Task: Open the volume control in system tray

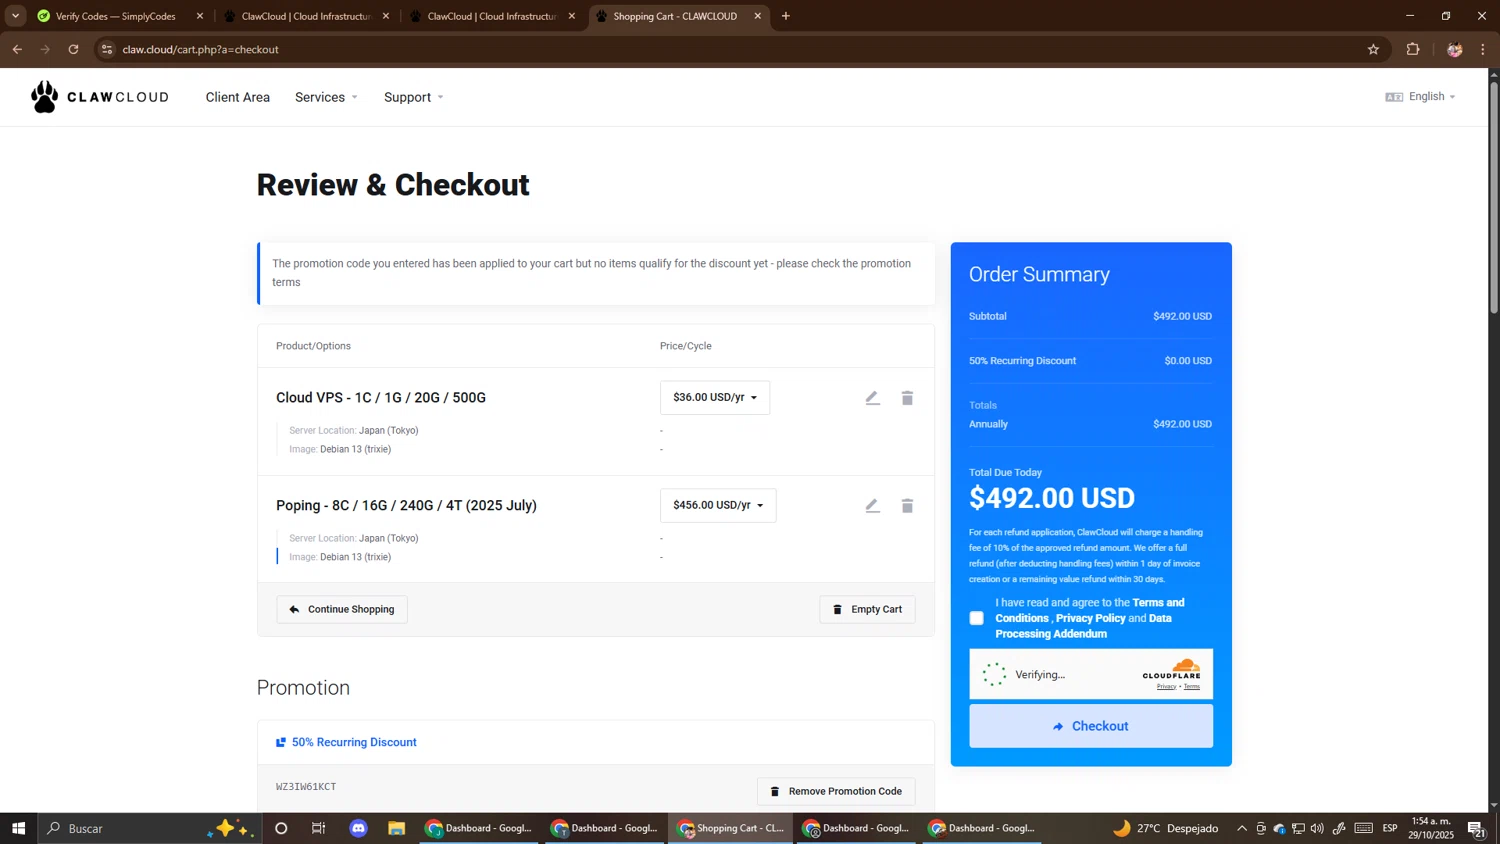Action: pos(1317,828)
